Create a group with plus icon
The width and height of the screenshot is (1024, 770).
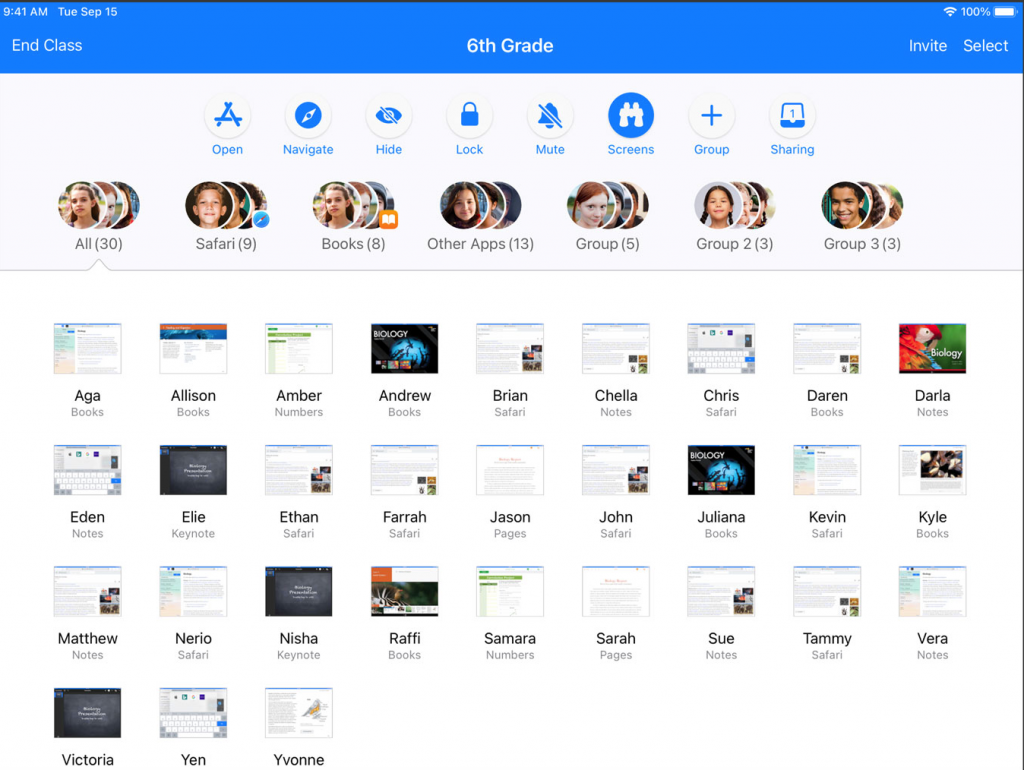pyautogui.click(x=711, y=116)
